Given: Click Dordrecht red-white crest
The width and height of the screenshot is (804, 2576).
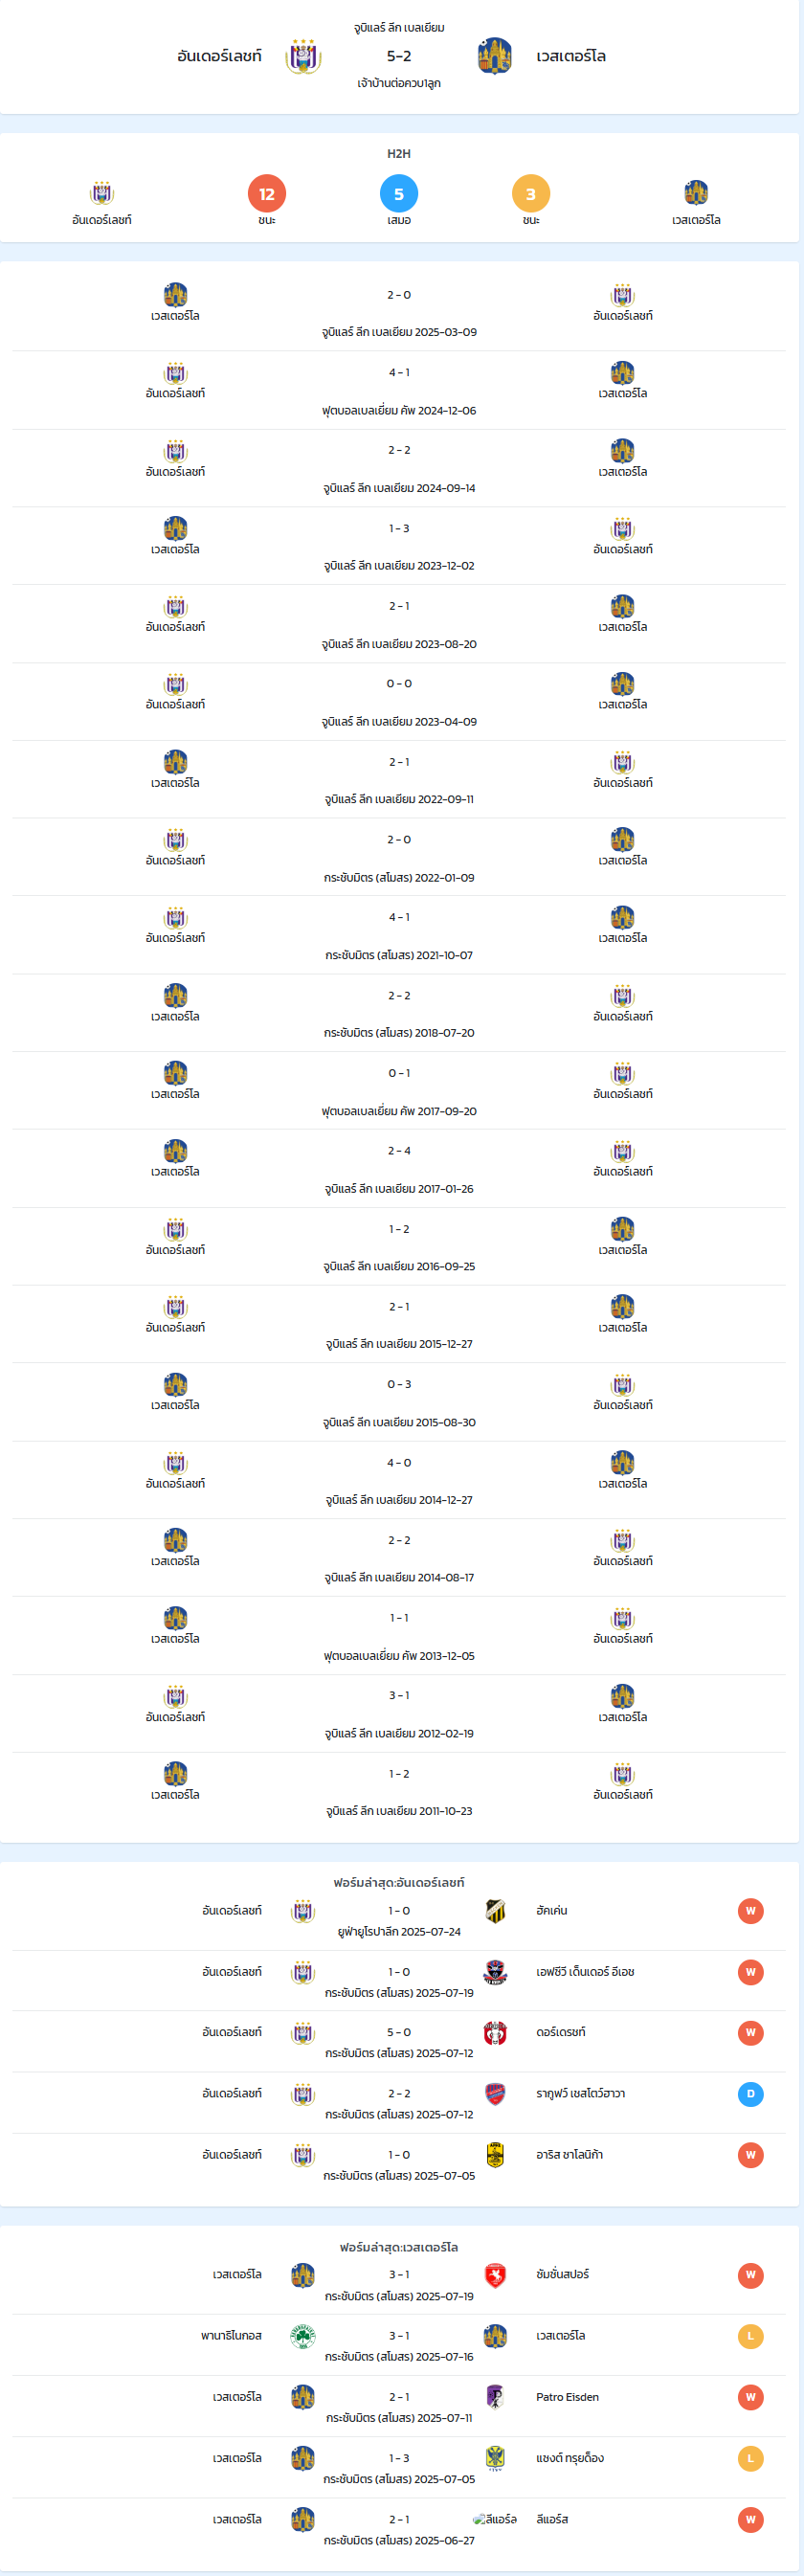Looking at the screenshot, I should (495, 2033).
